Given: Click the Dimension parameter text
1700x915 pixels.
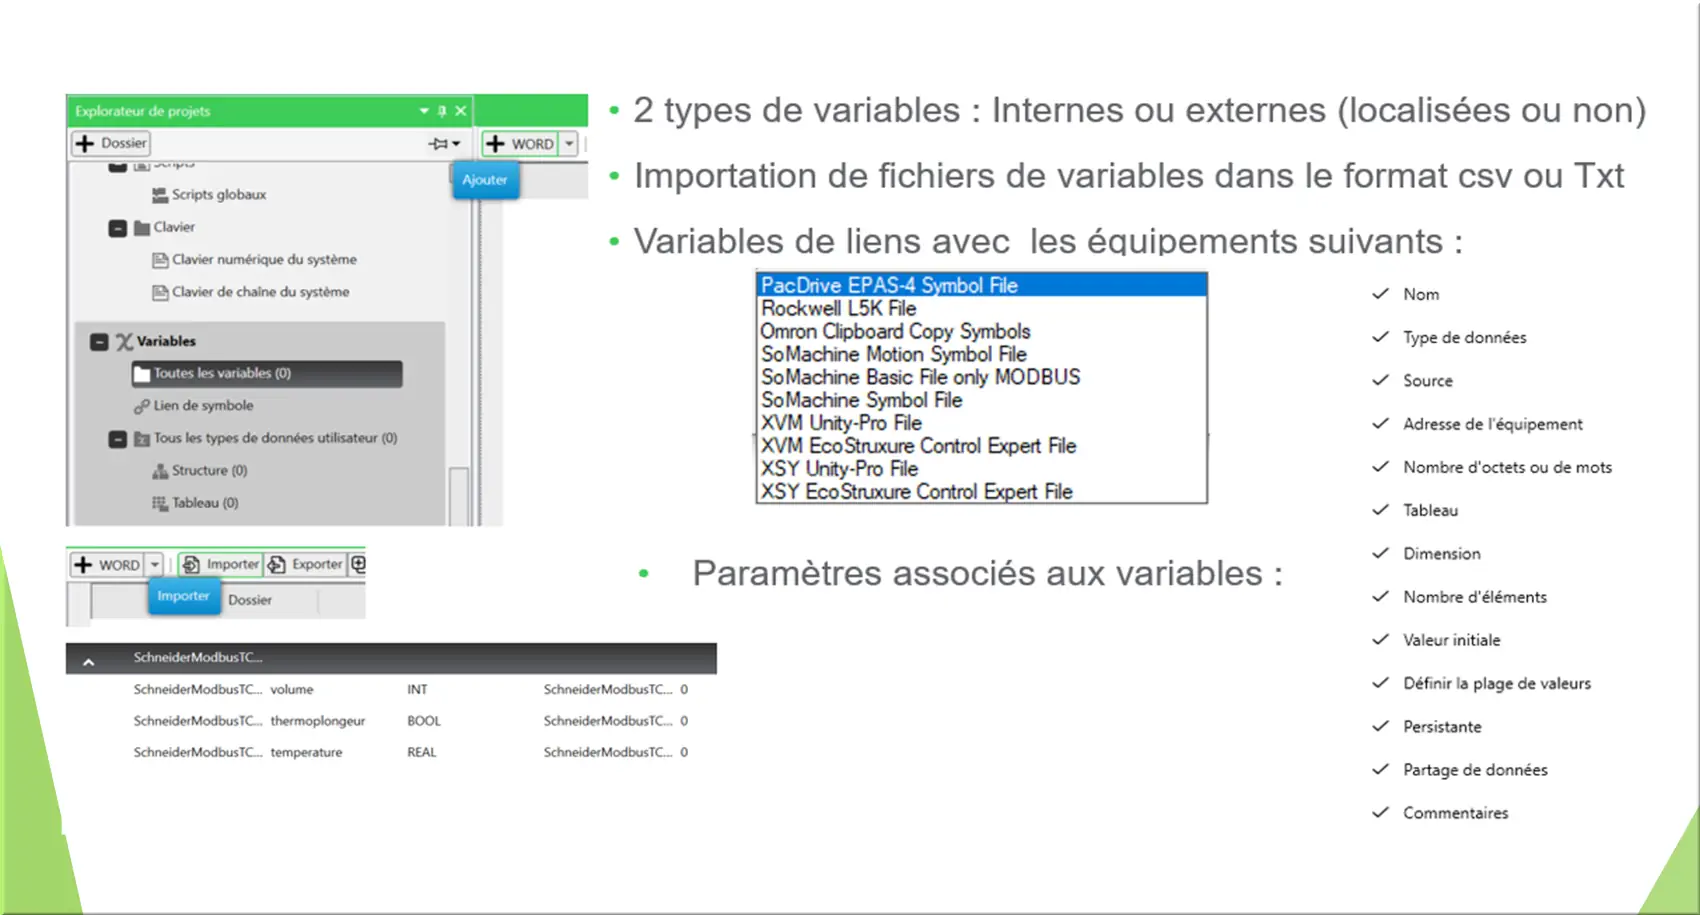Looking at the screenshot, I should coord(1442,554).
